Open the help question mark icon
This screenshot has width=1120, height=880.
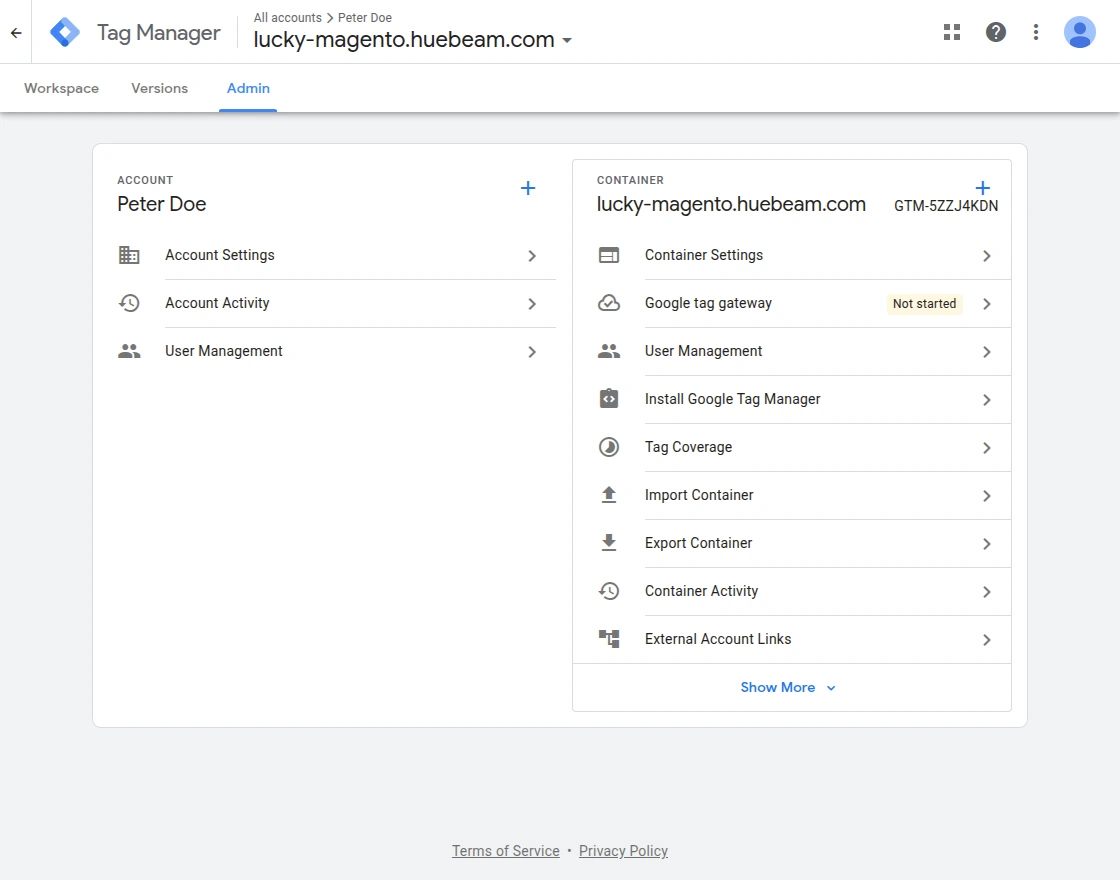(996, 32)
